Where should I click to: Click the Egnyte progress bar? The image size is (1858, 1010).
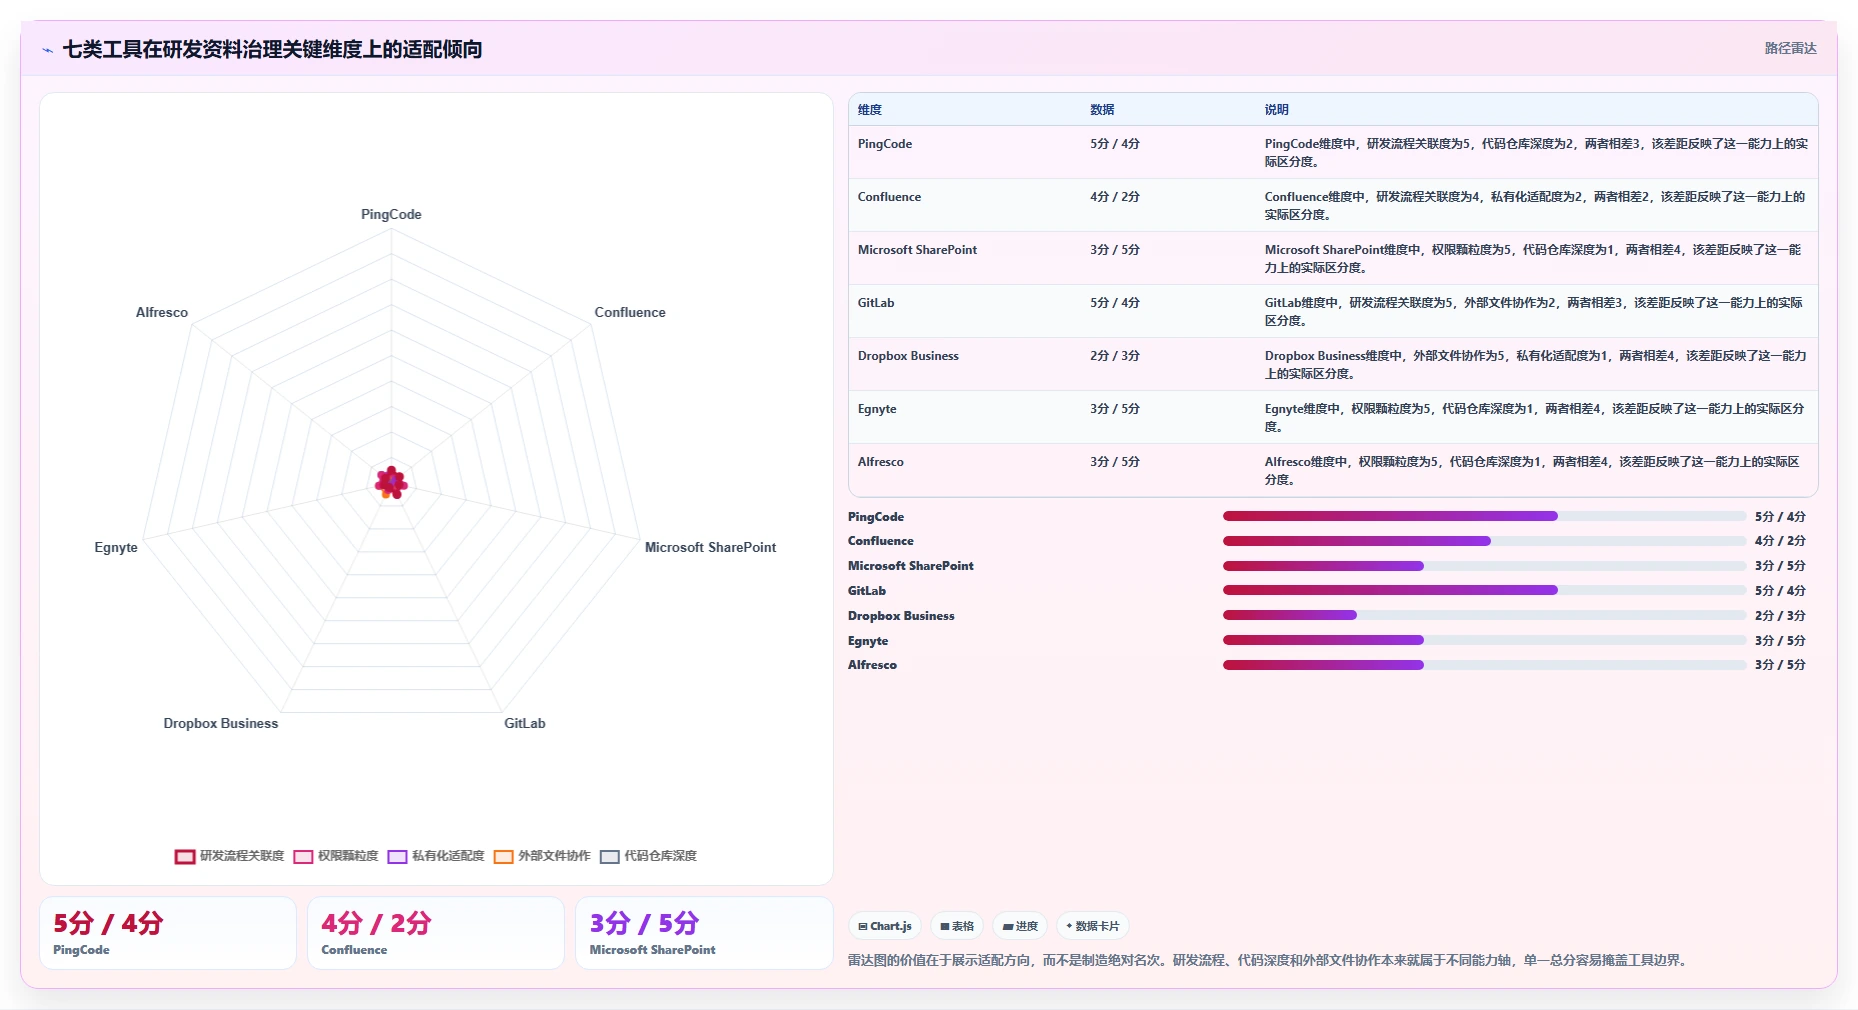pyautogui.click(x=1484, y=640)
